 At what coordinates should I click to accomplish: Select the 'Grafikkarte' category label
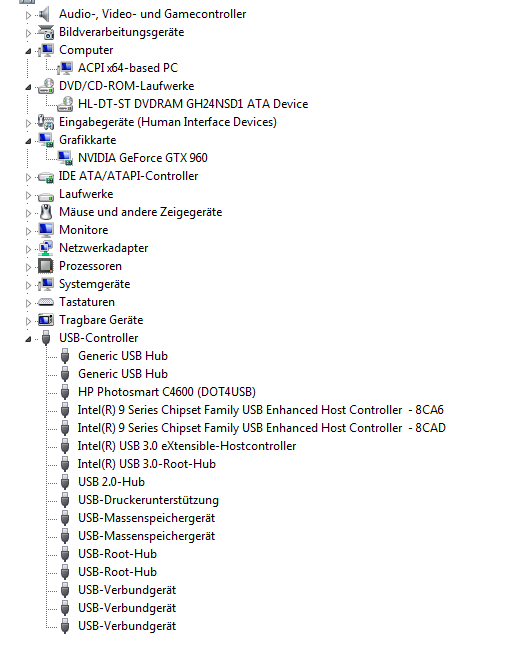pyautogui.click(x=87, y=140)
